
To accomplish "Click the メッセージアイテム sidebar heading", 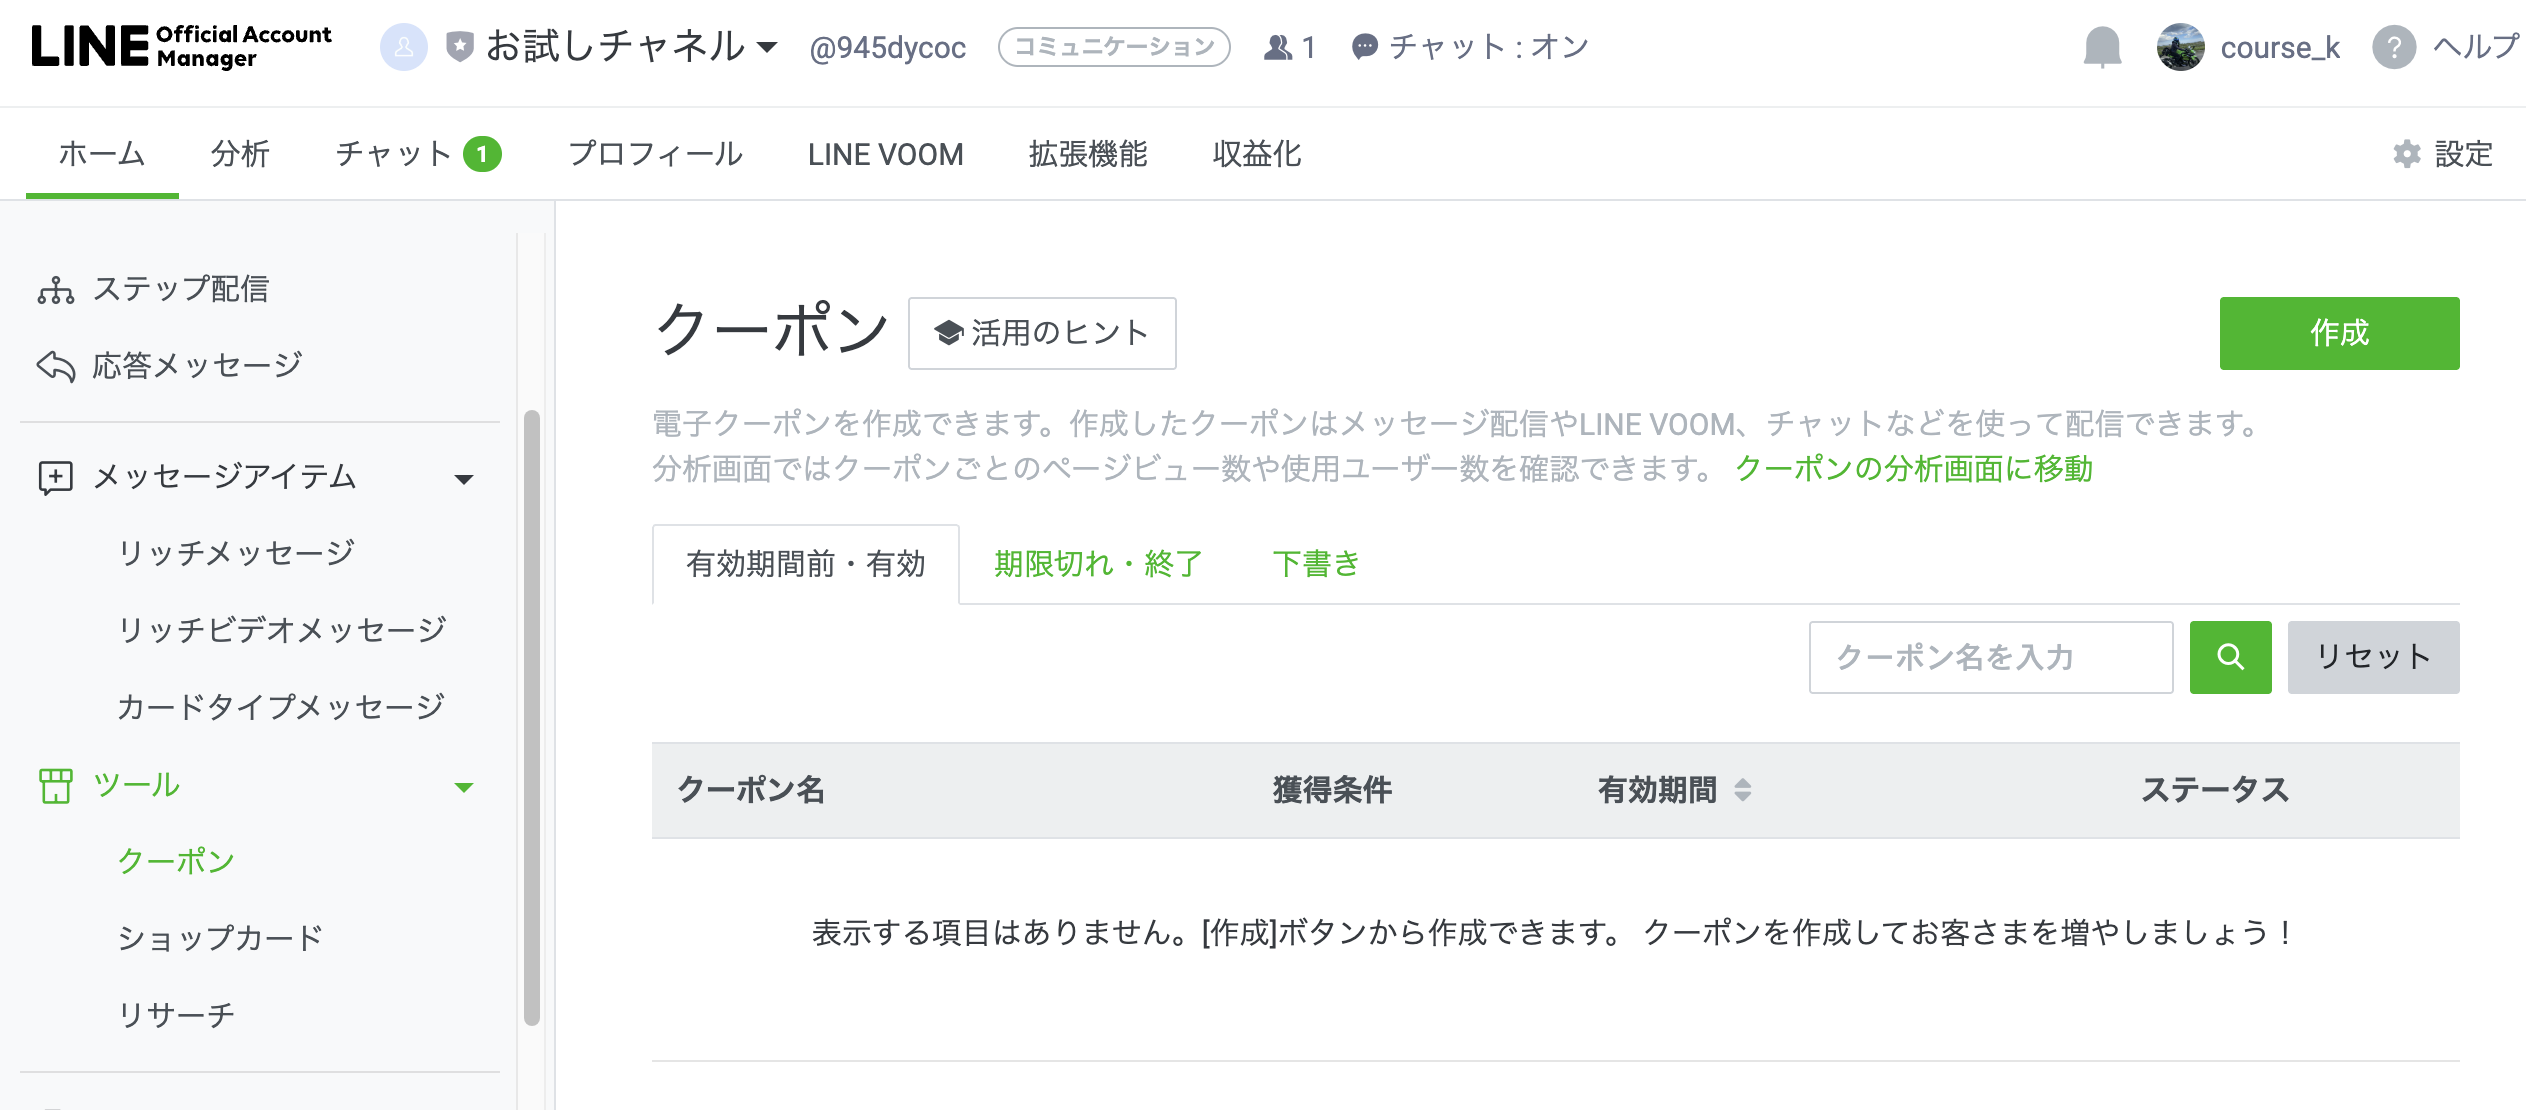I will pyautogui.click(x=225, y=477).
